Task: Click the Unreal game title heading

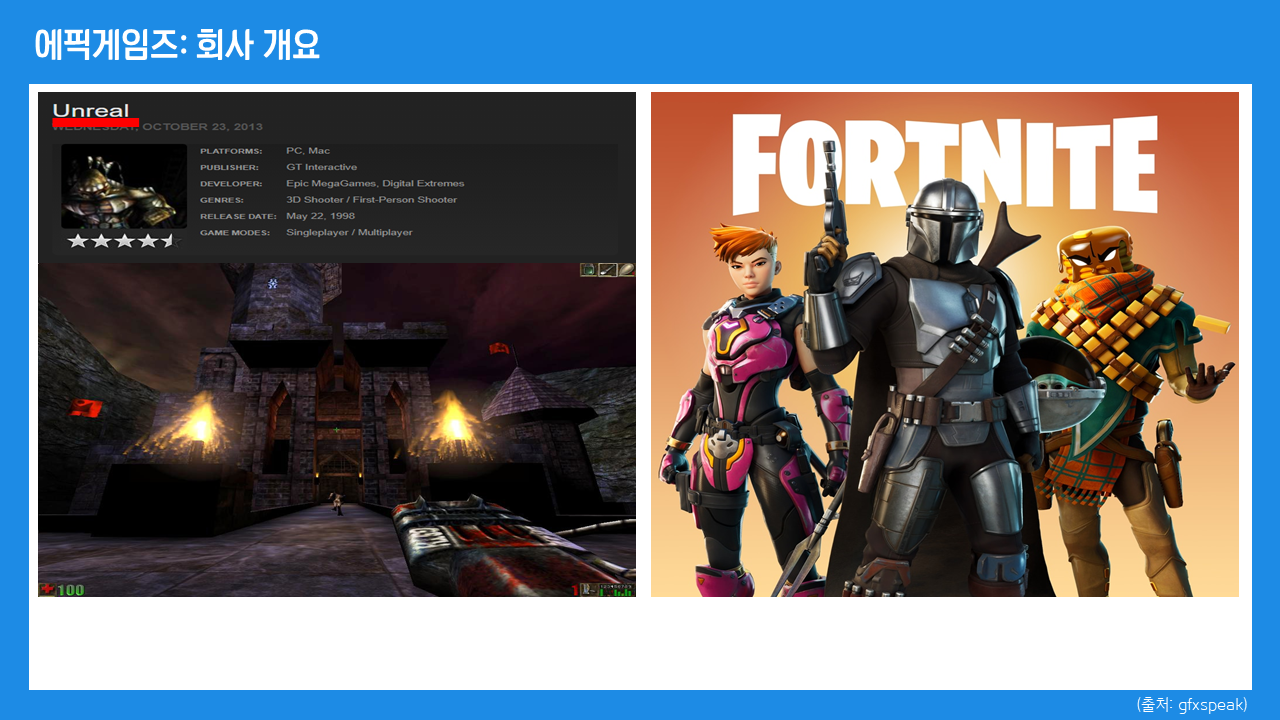Action: coord(91,110)
